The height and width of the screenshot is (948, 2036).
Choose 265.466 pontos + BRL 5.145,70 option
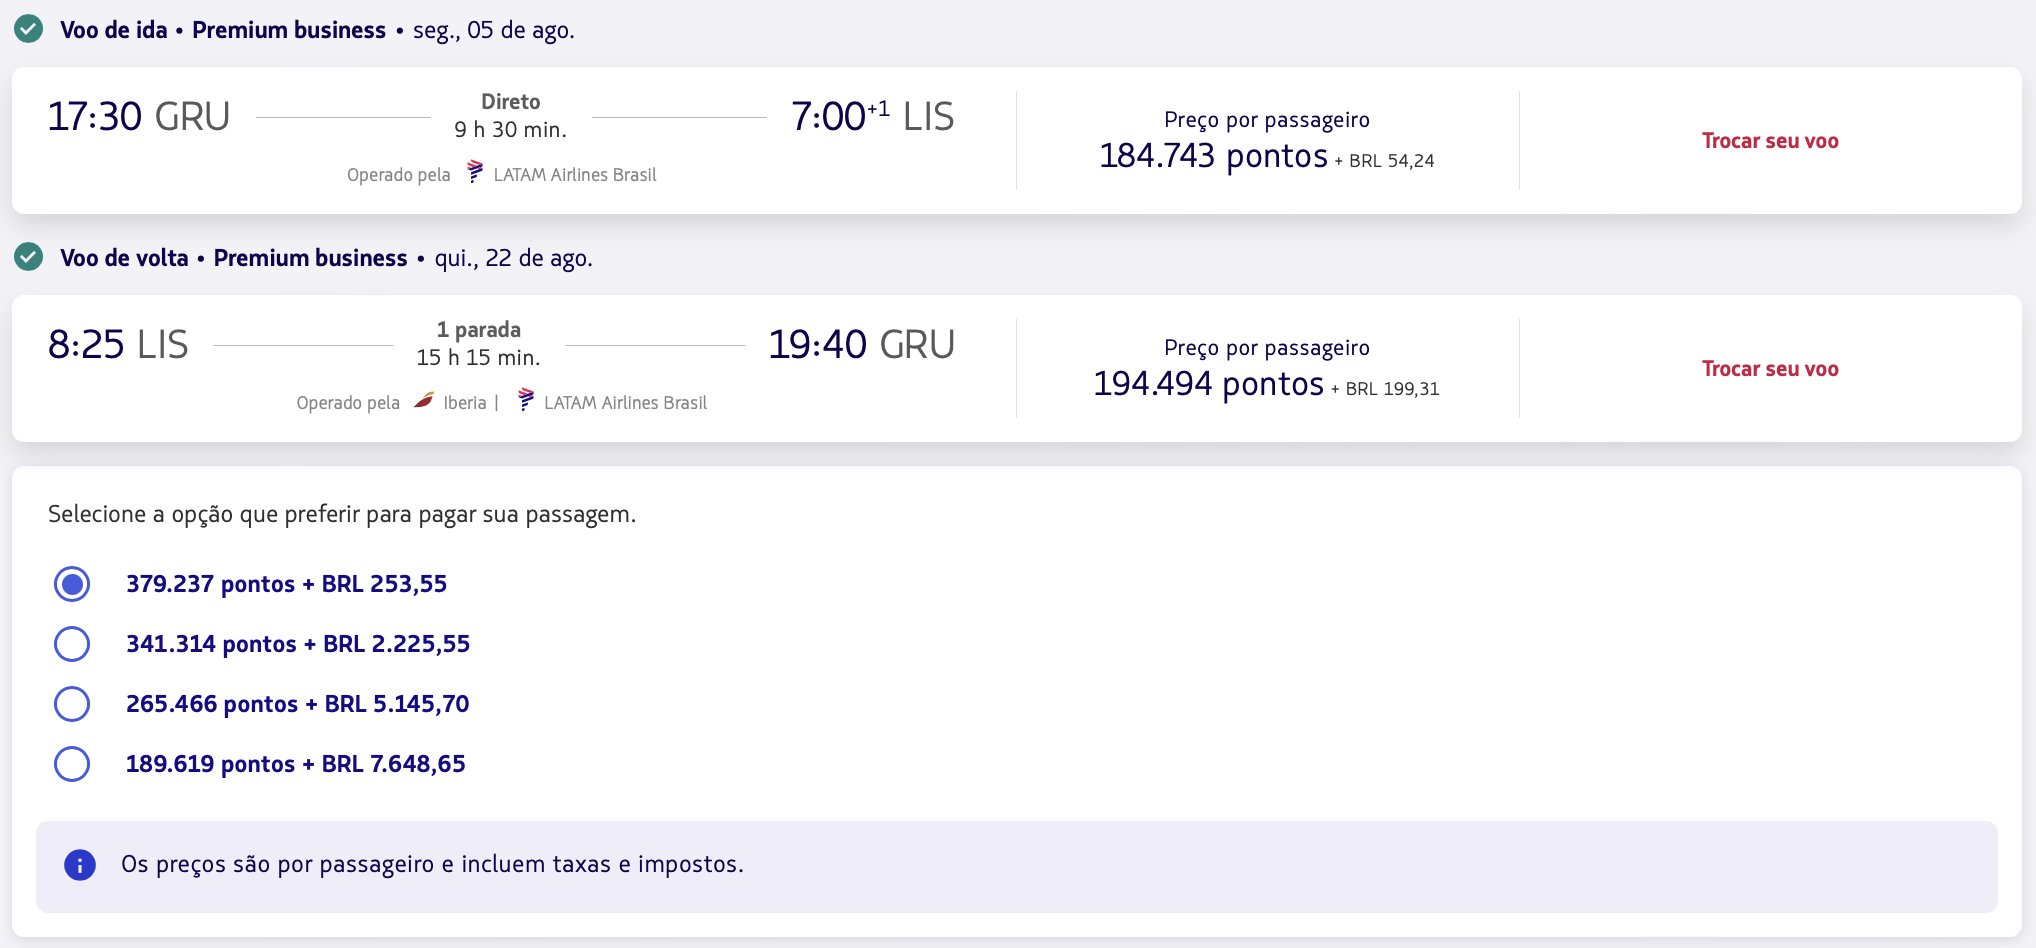click(x=72, y=704)
